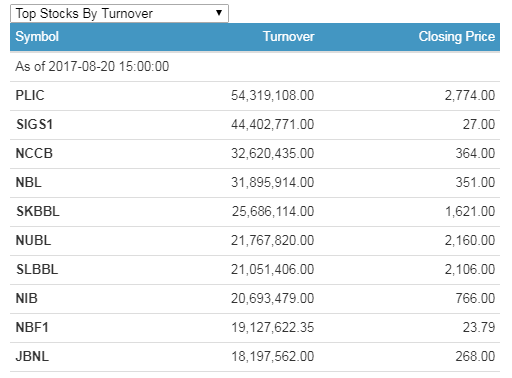Click the SLBBL stock symbol
This screenshot has height=378, width=512.
[37, 269]
